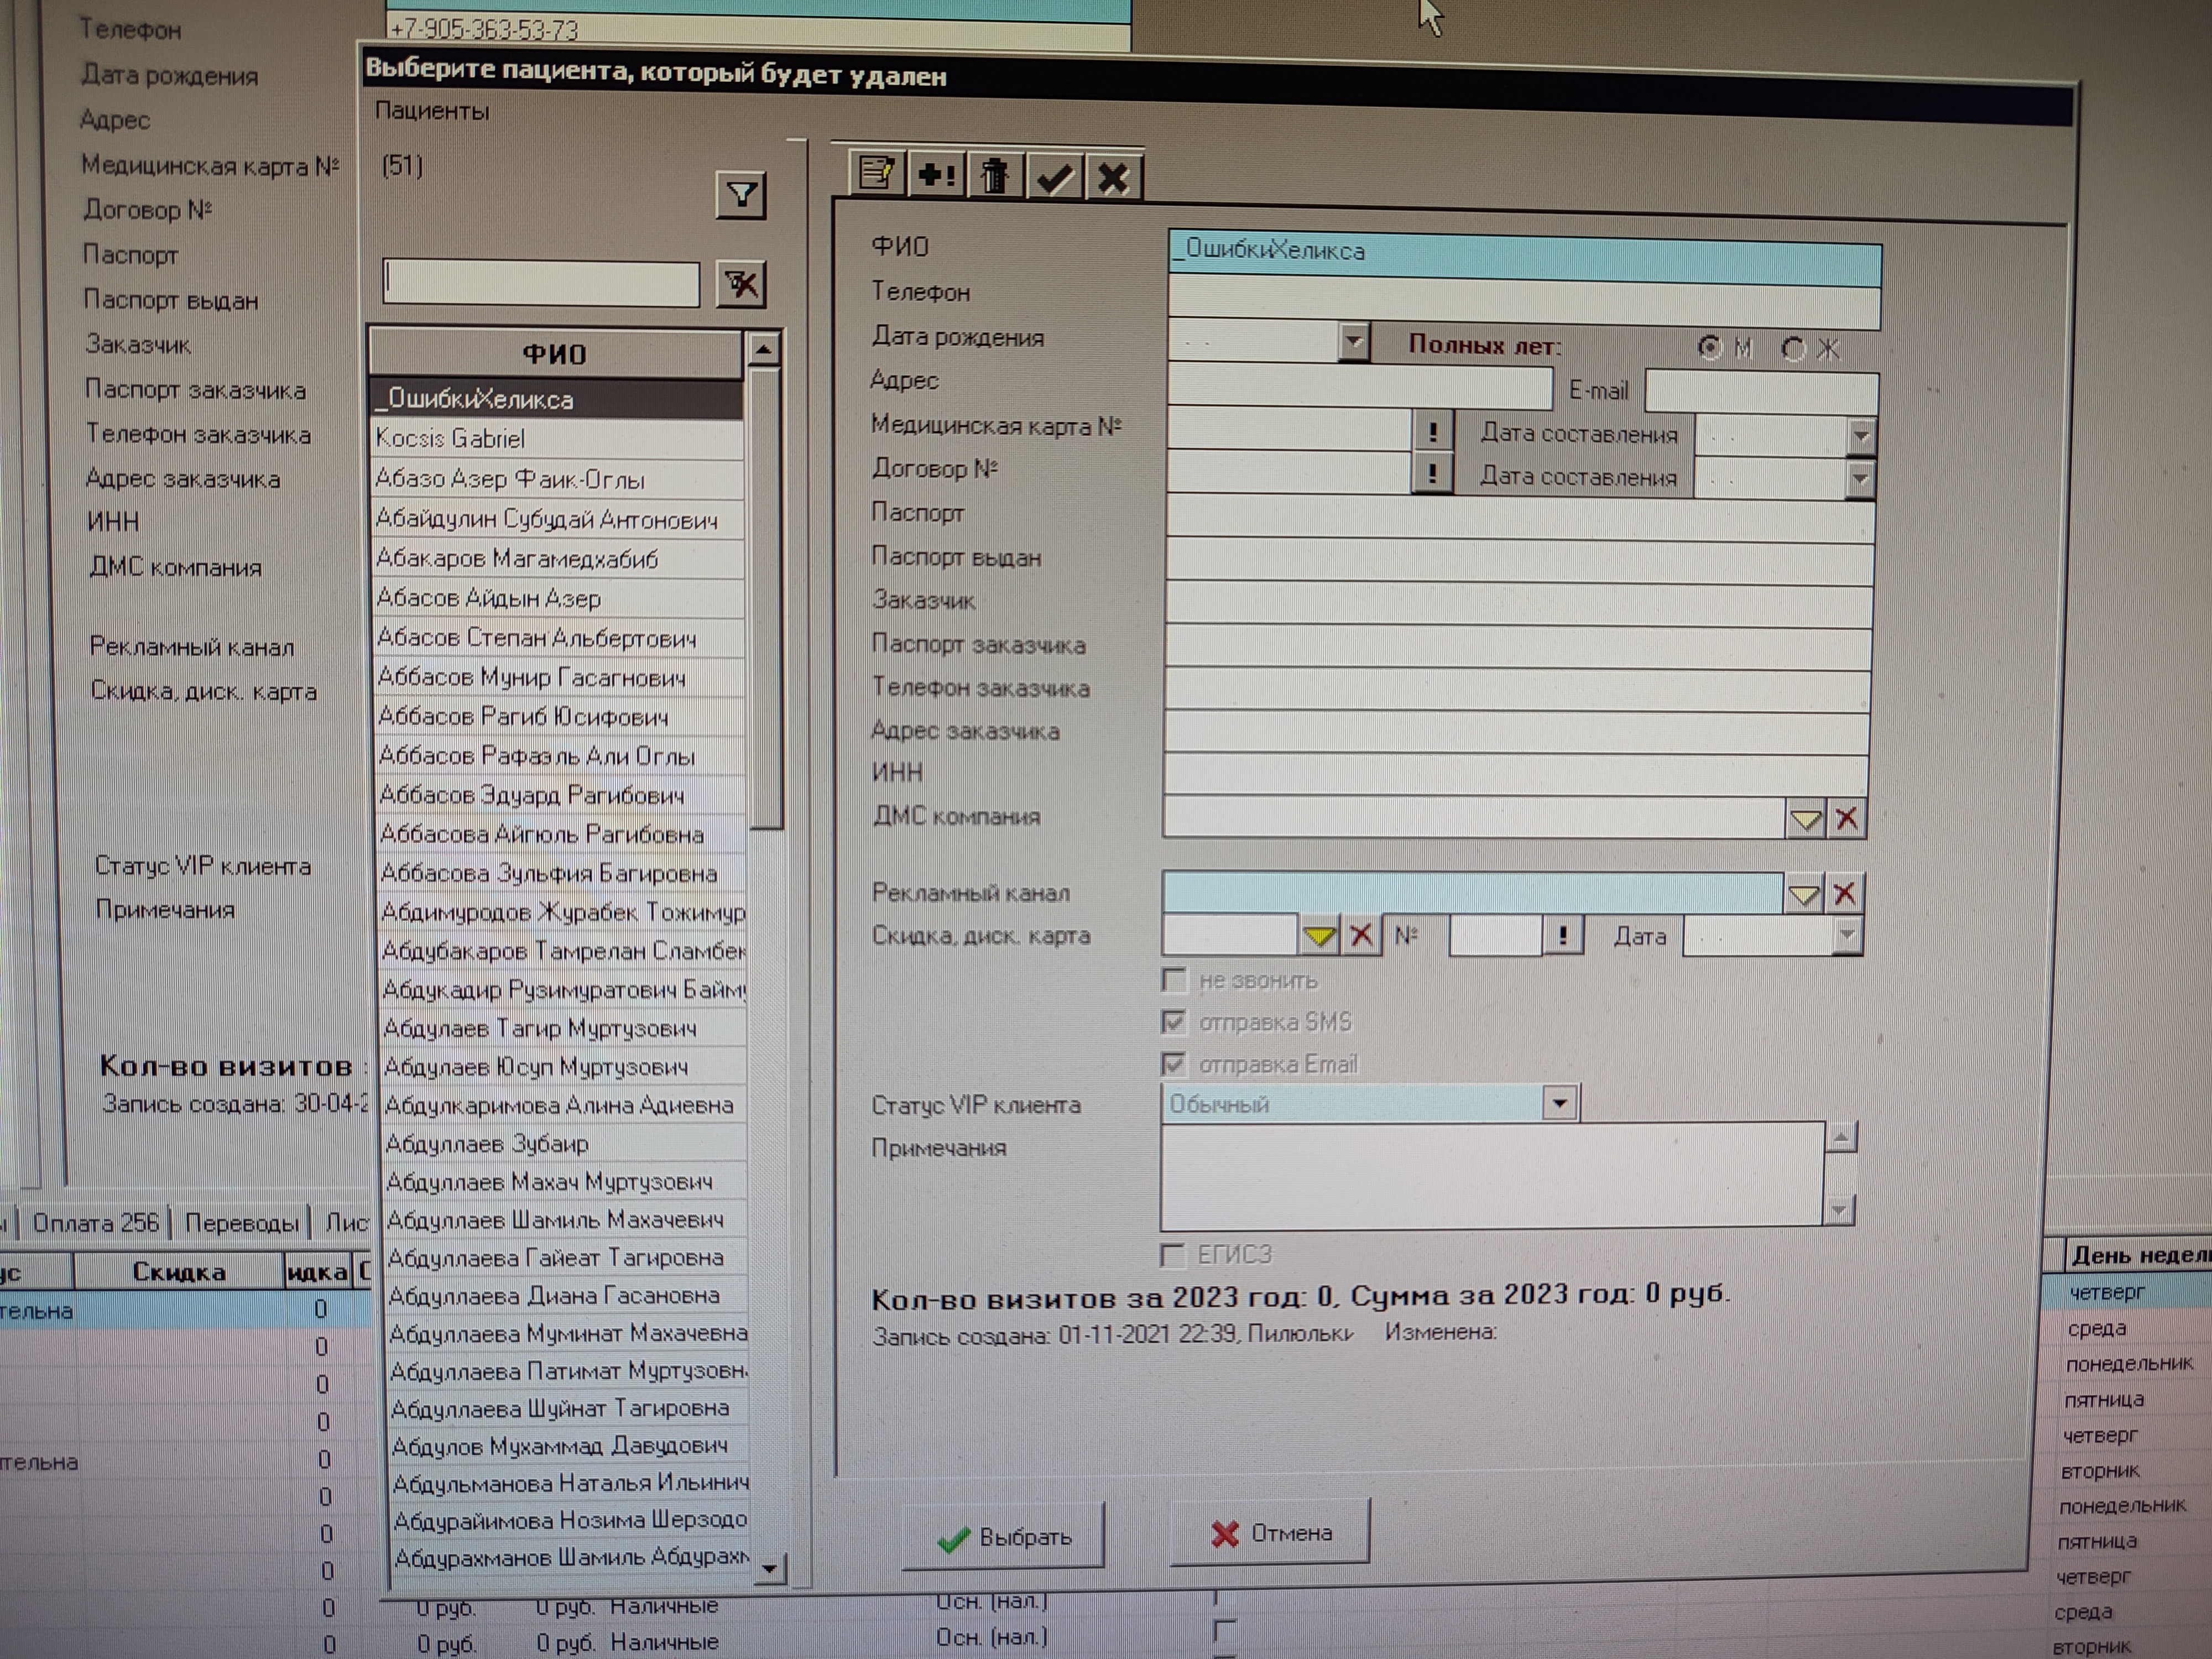
Task: Switch to the Переводы tab
Action: click(241, 1223)
